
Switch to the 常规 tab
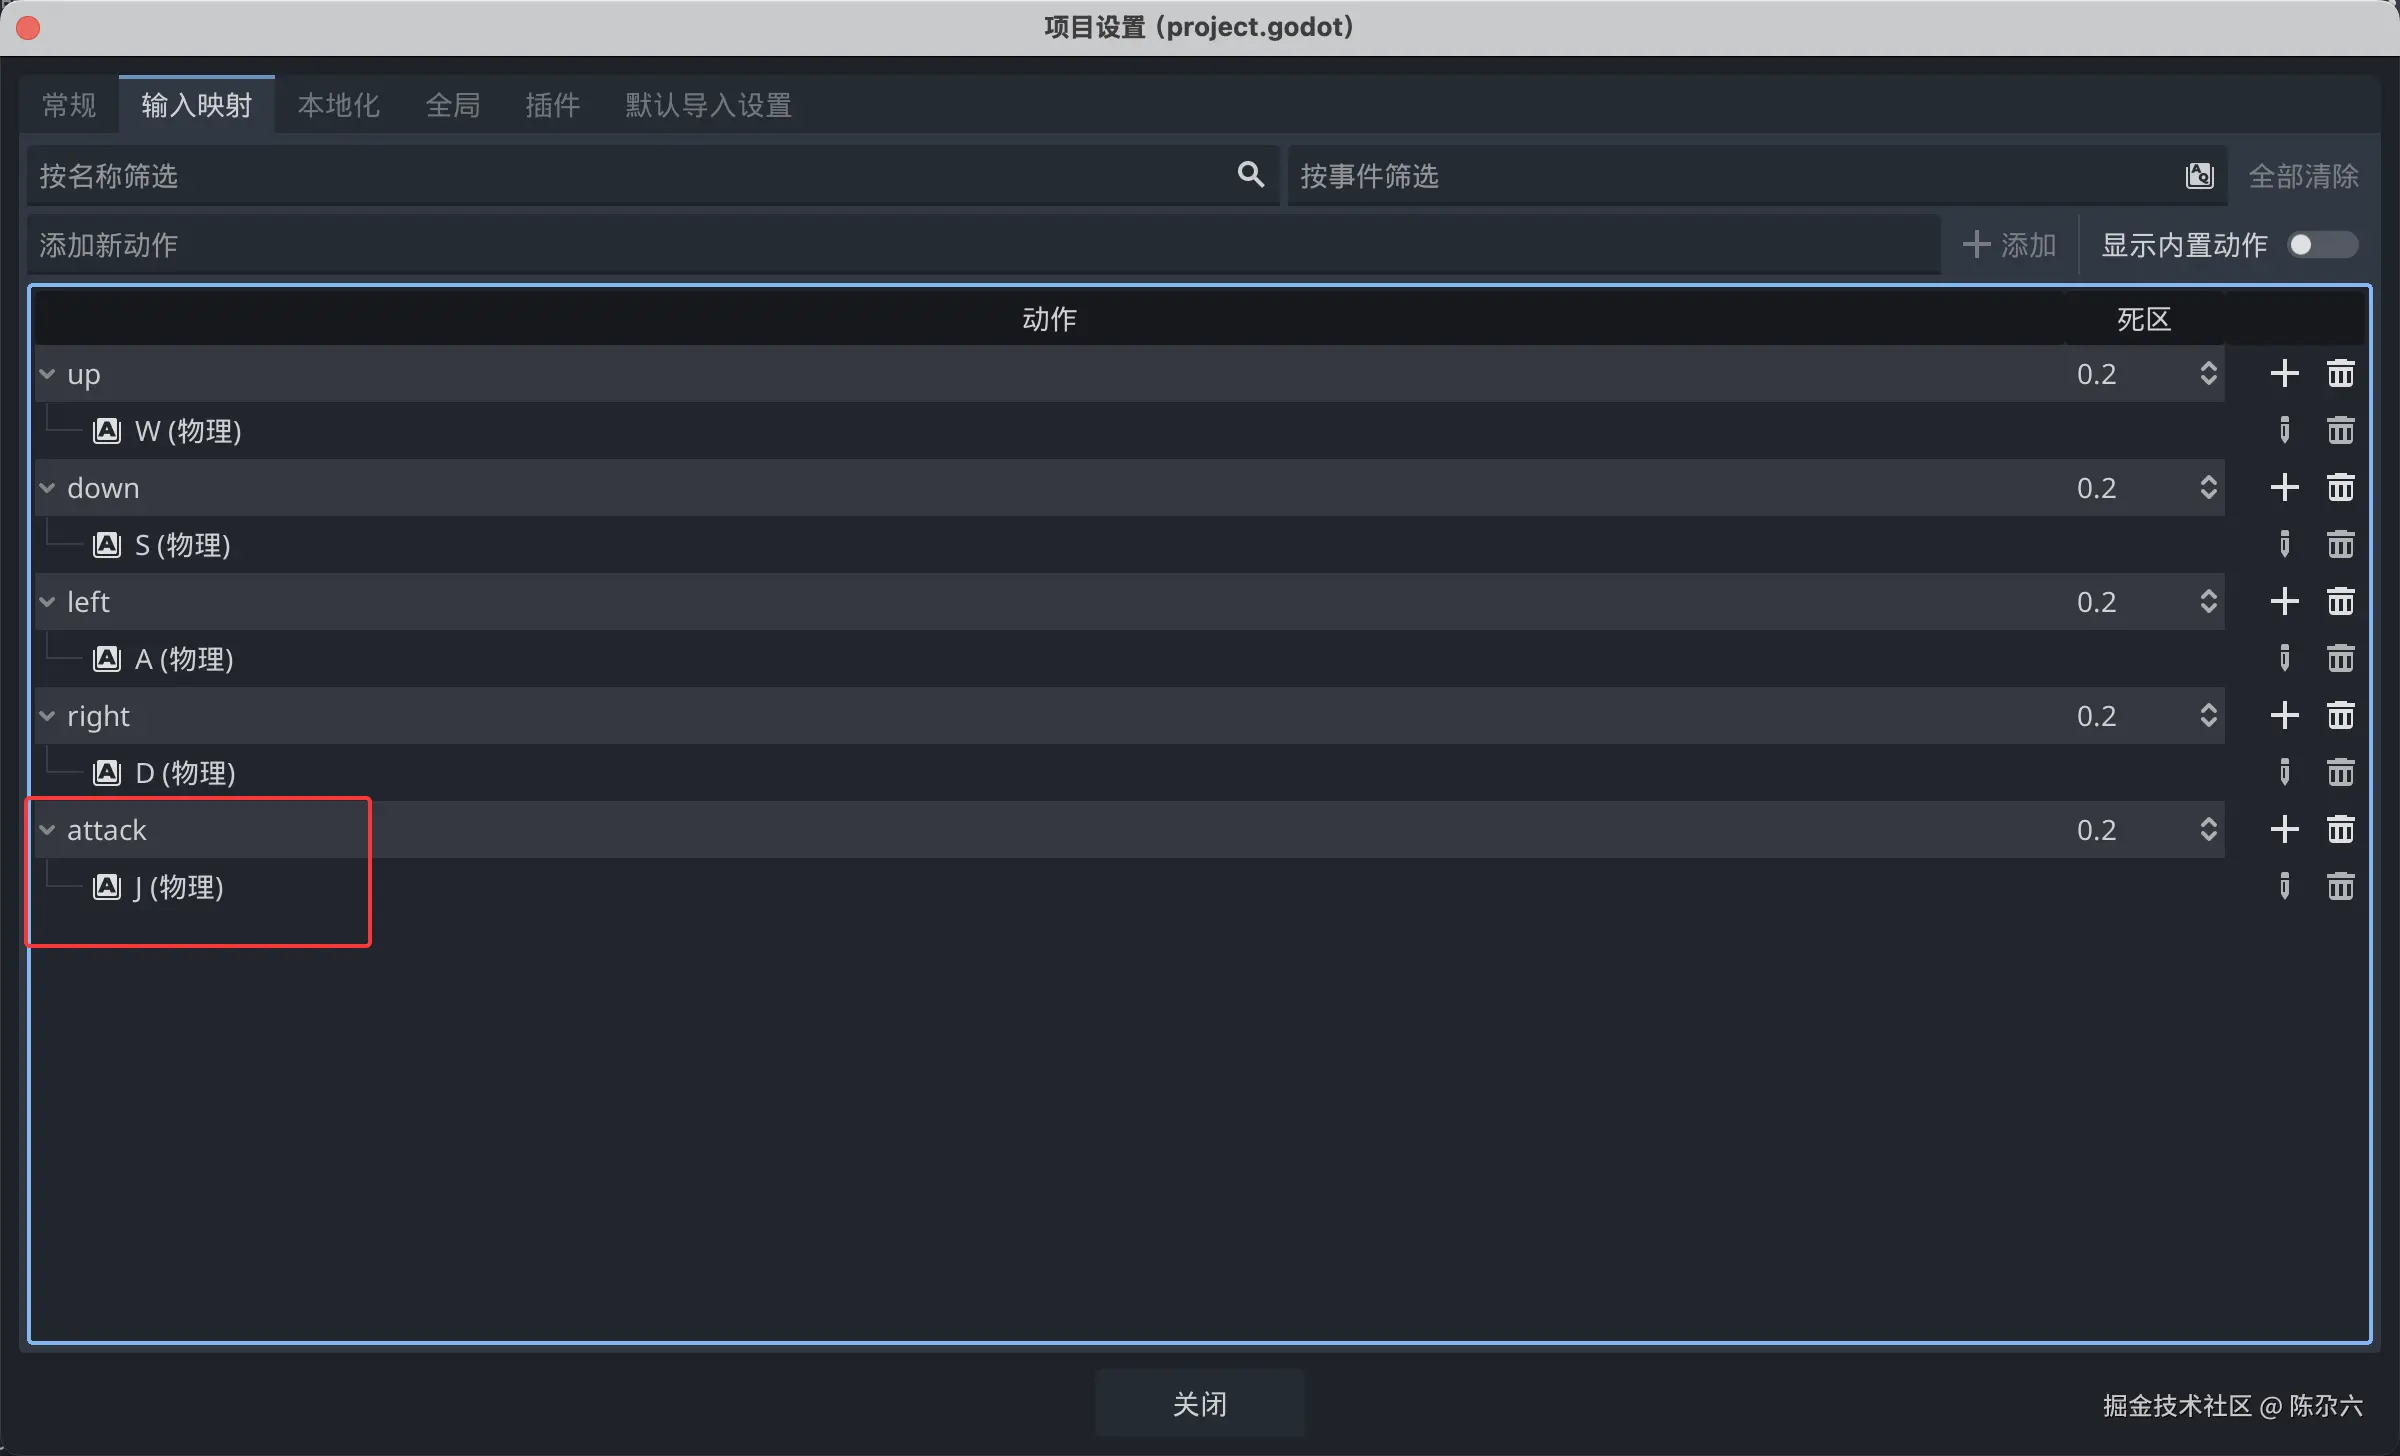69,105
